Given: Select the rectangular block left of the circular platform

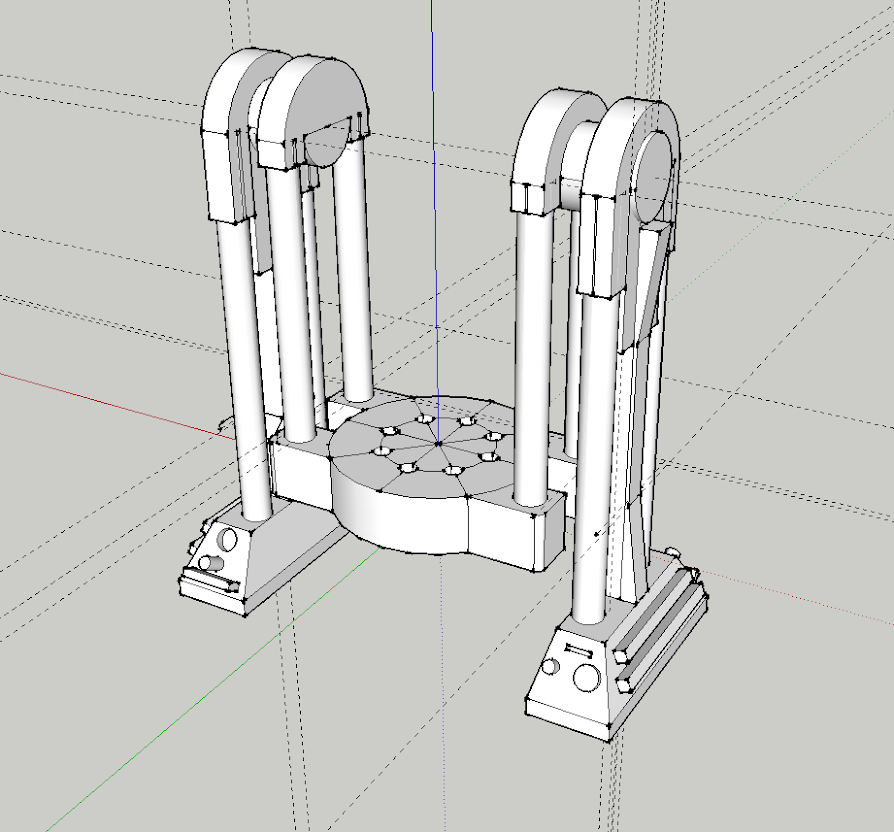Looking at the screenshot, I should coord(300,475).
